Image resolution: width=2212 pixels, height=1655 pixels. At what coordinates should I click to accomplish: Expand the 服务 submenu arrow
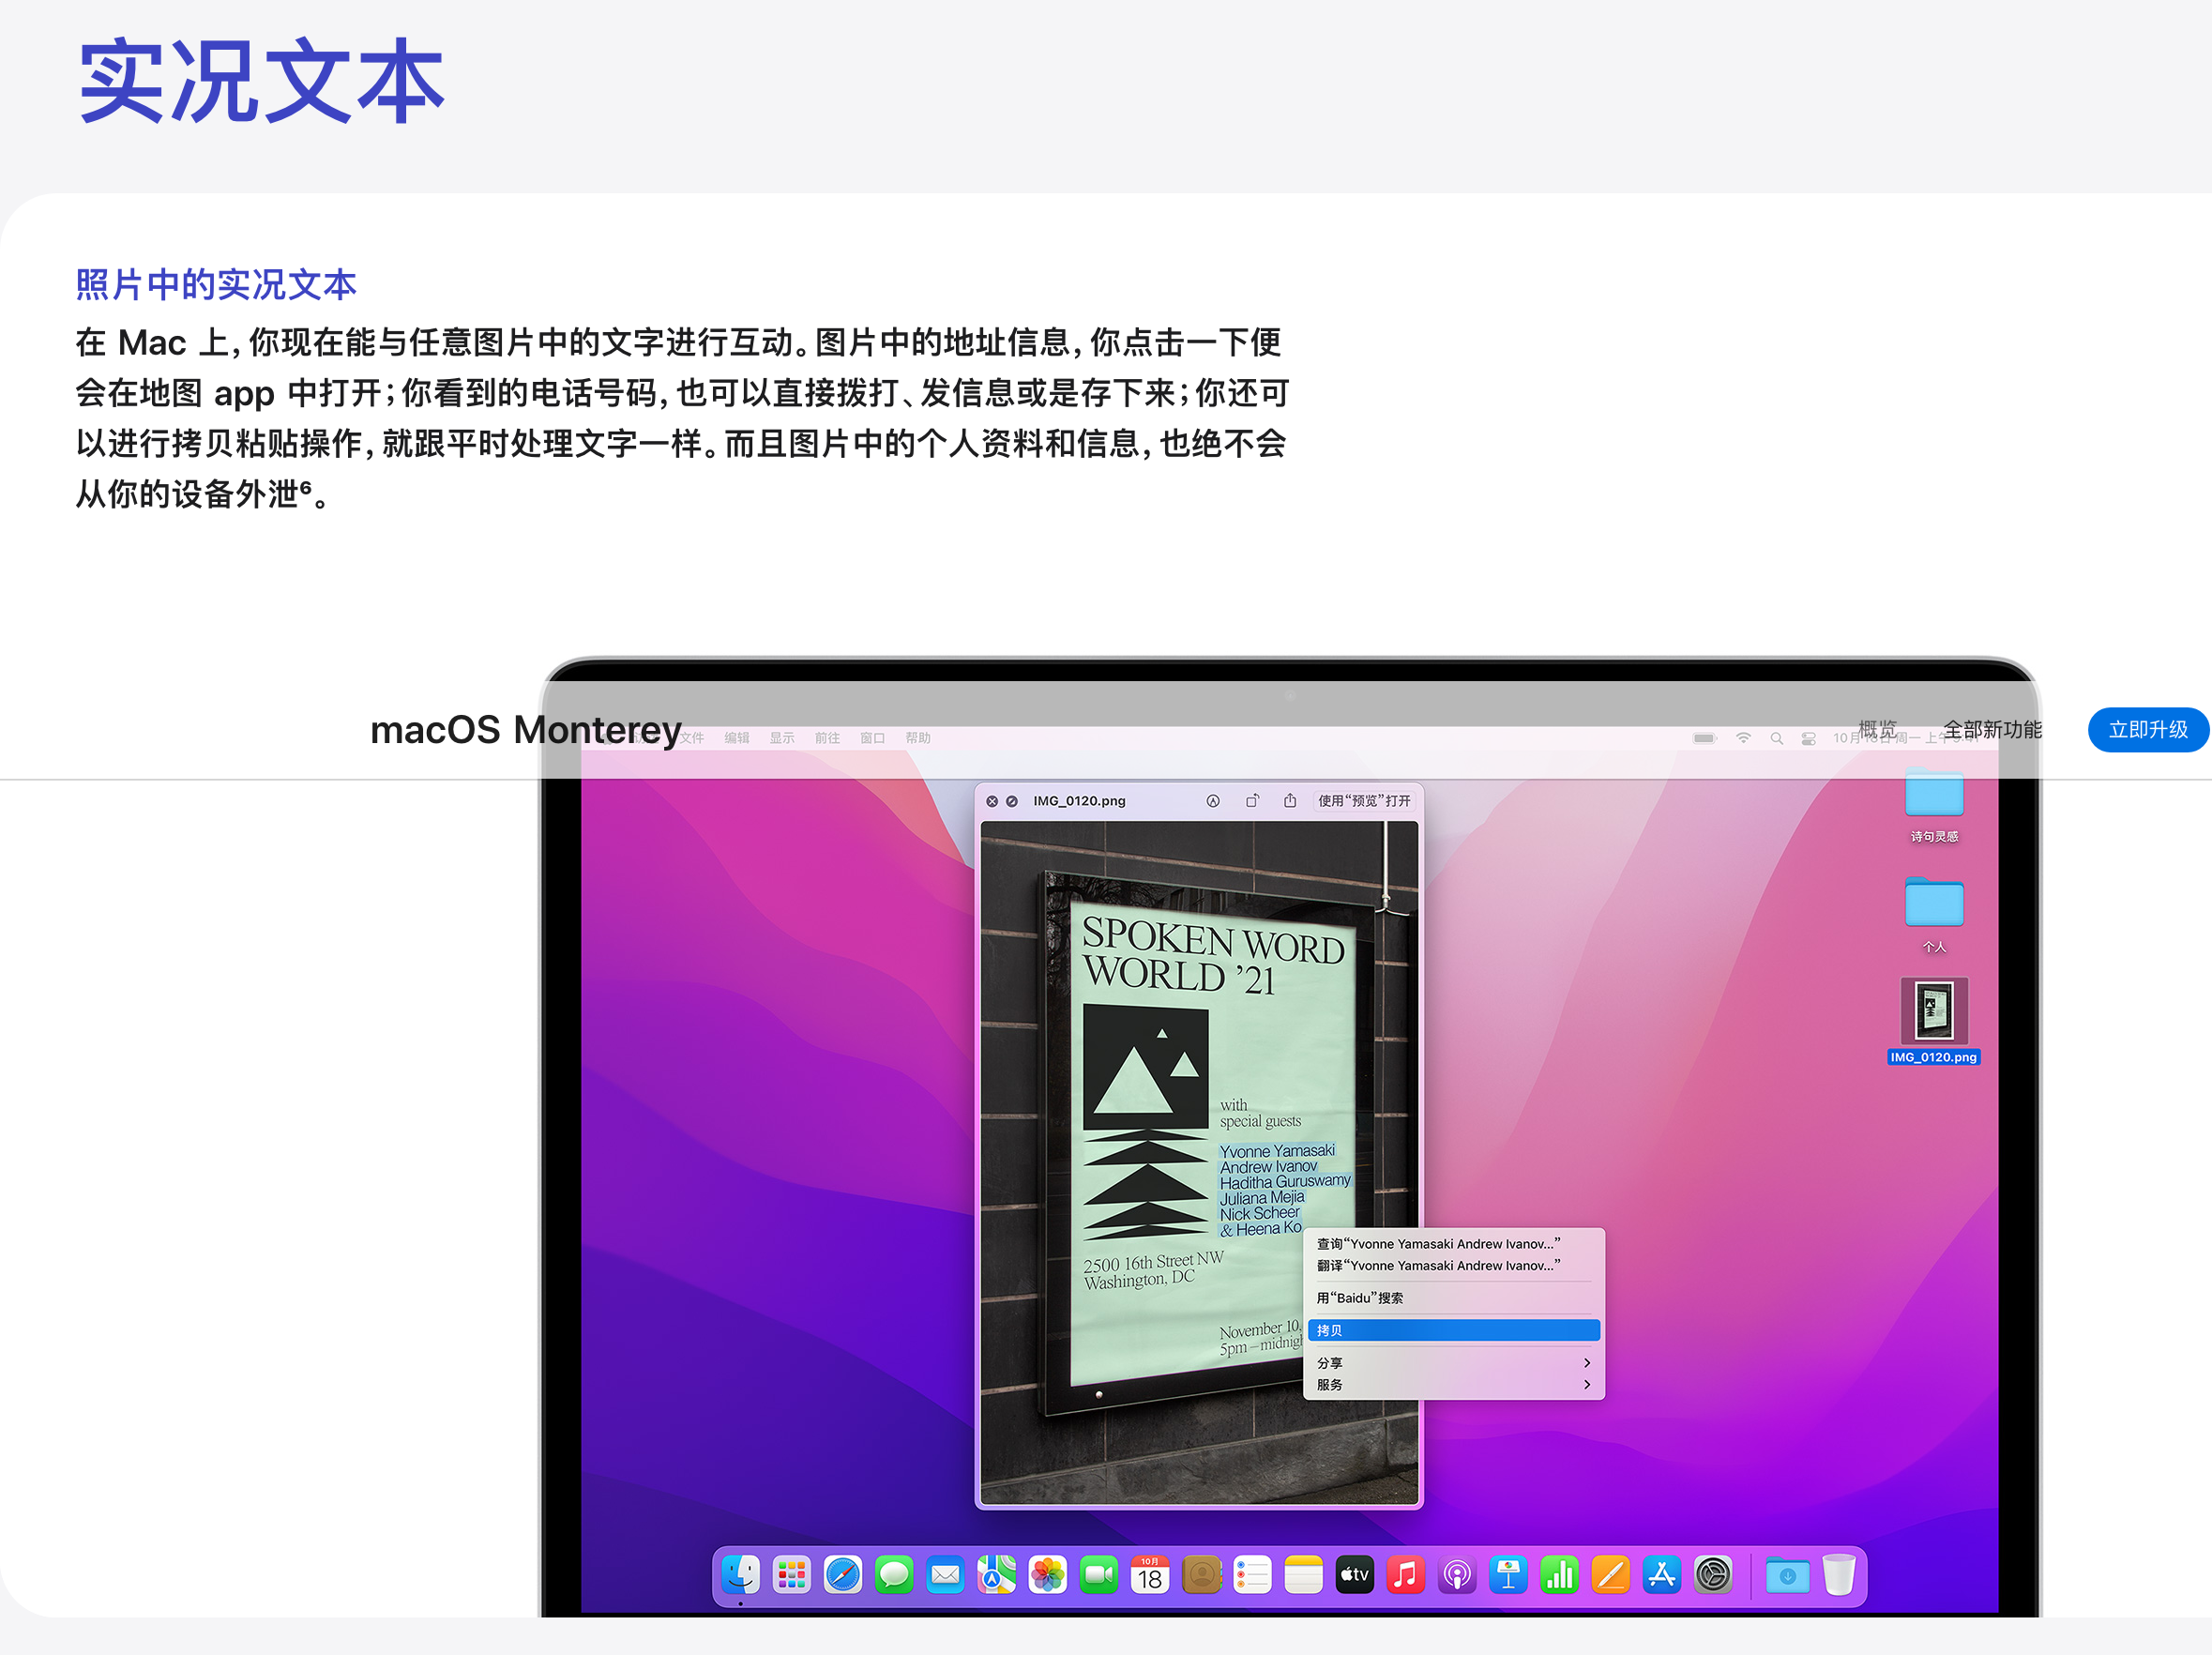click(x=1586, y=1385)
